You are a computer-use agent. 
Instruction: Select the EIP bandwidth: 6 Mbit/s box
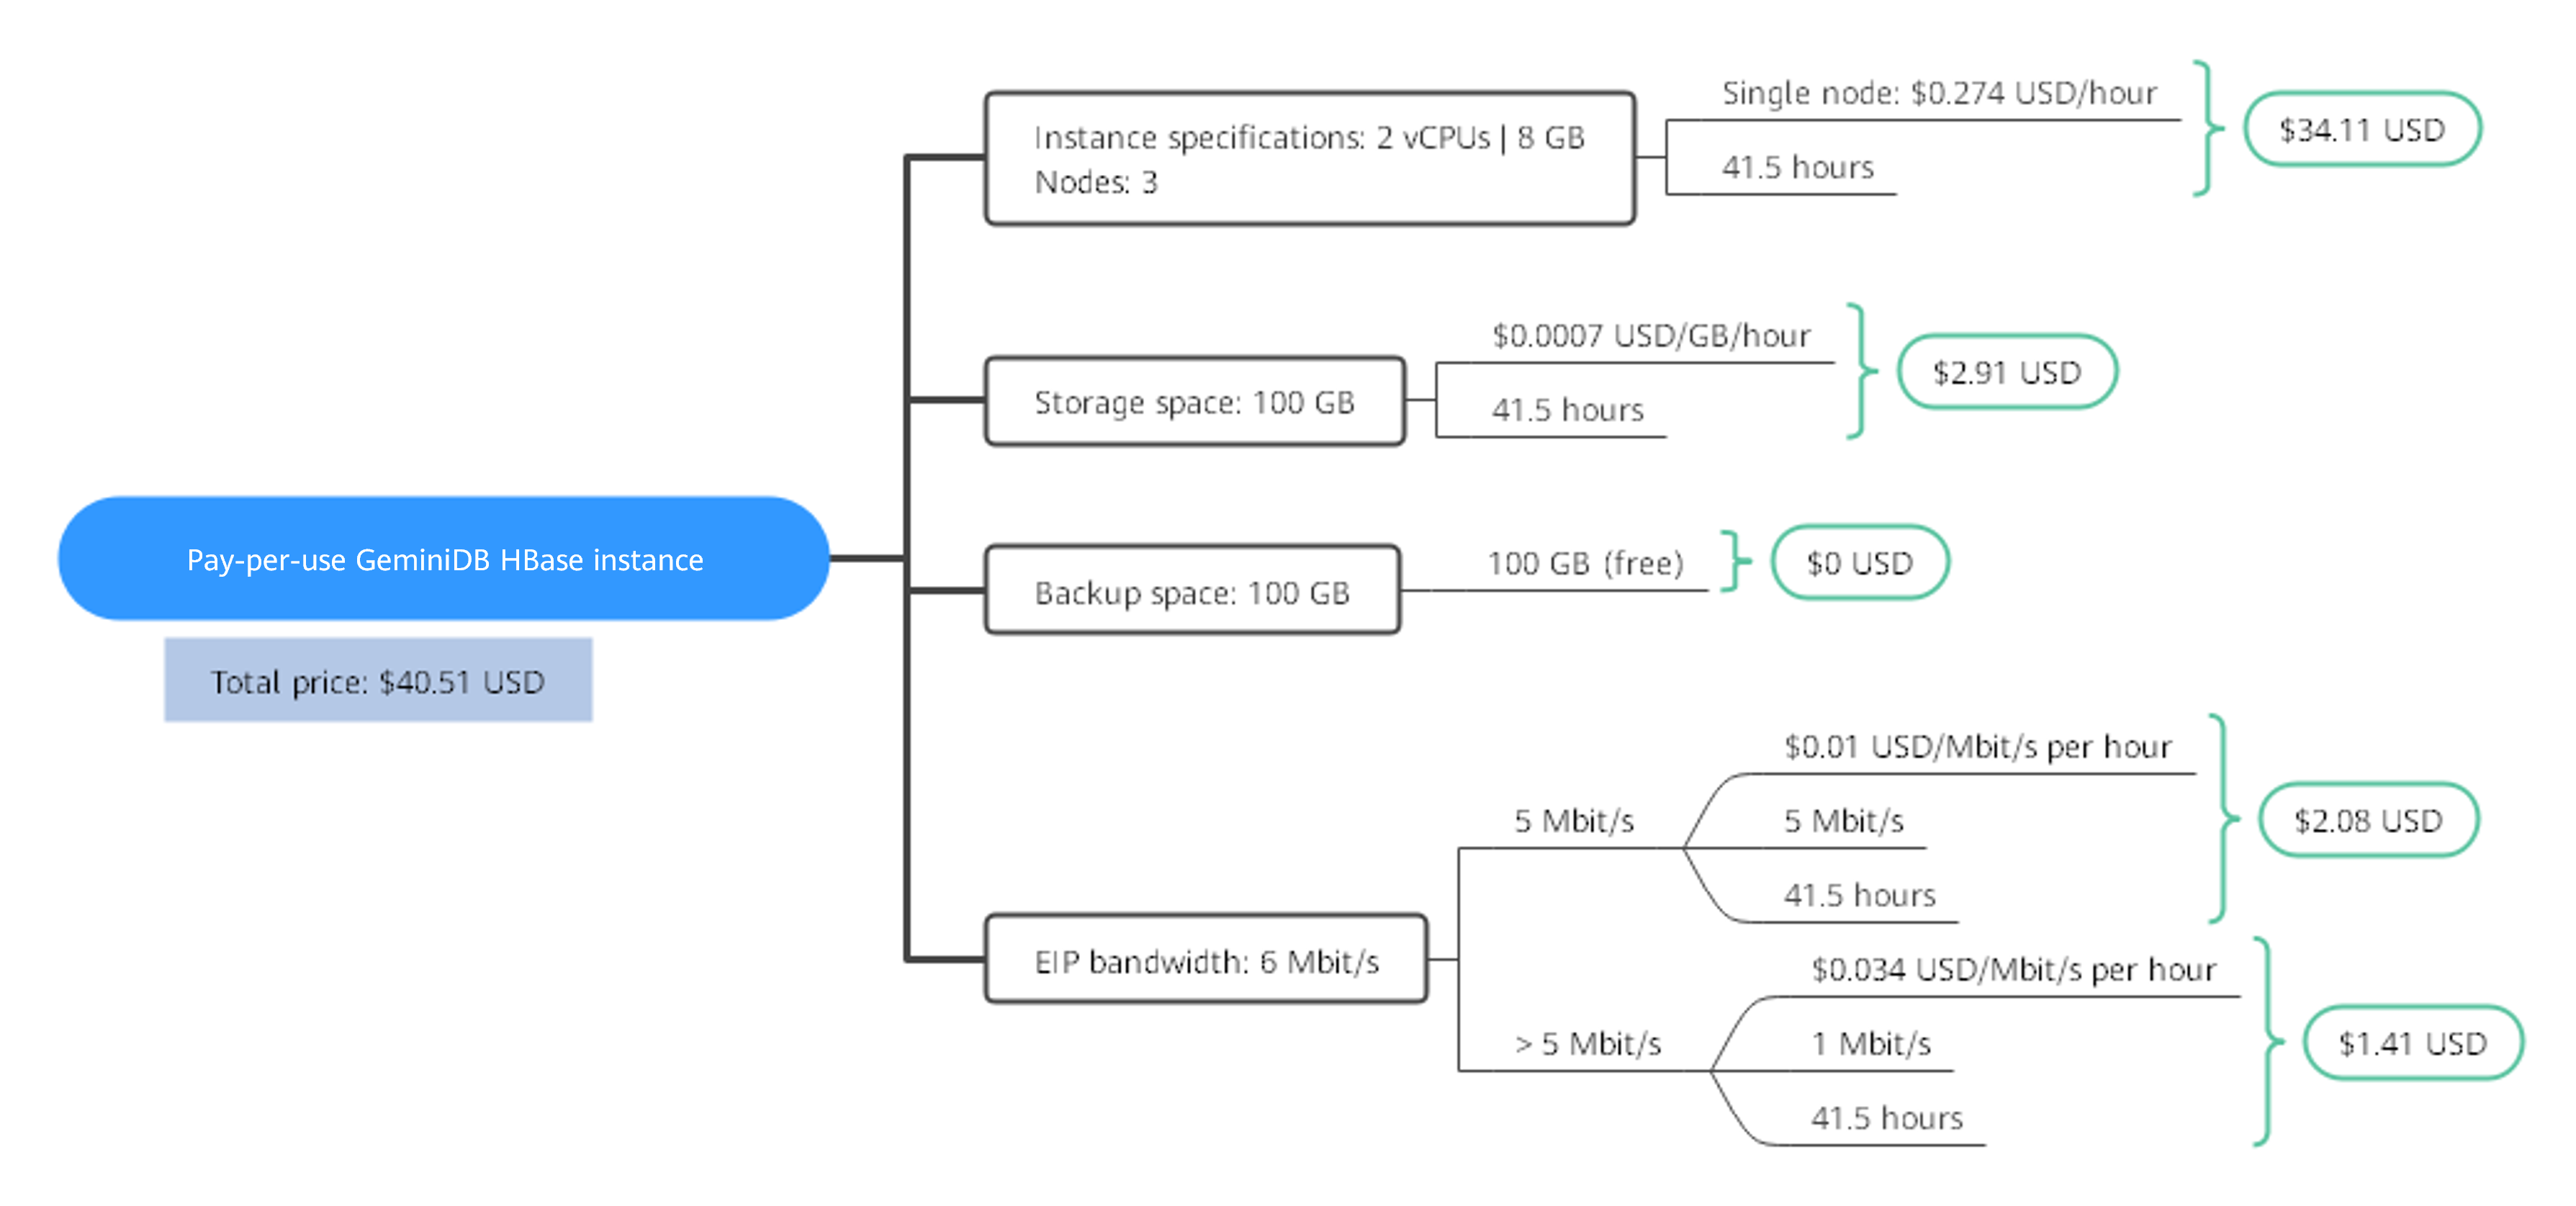tap(1206, 959)
